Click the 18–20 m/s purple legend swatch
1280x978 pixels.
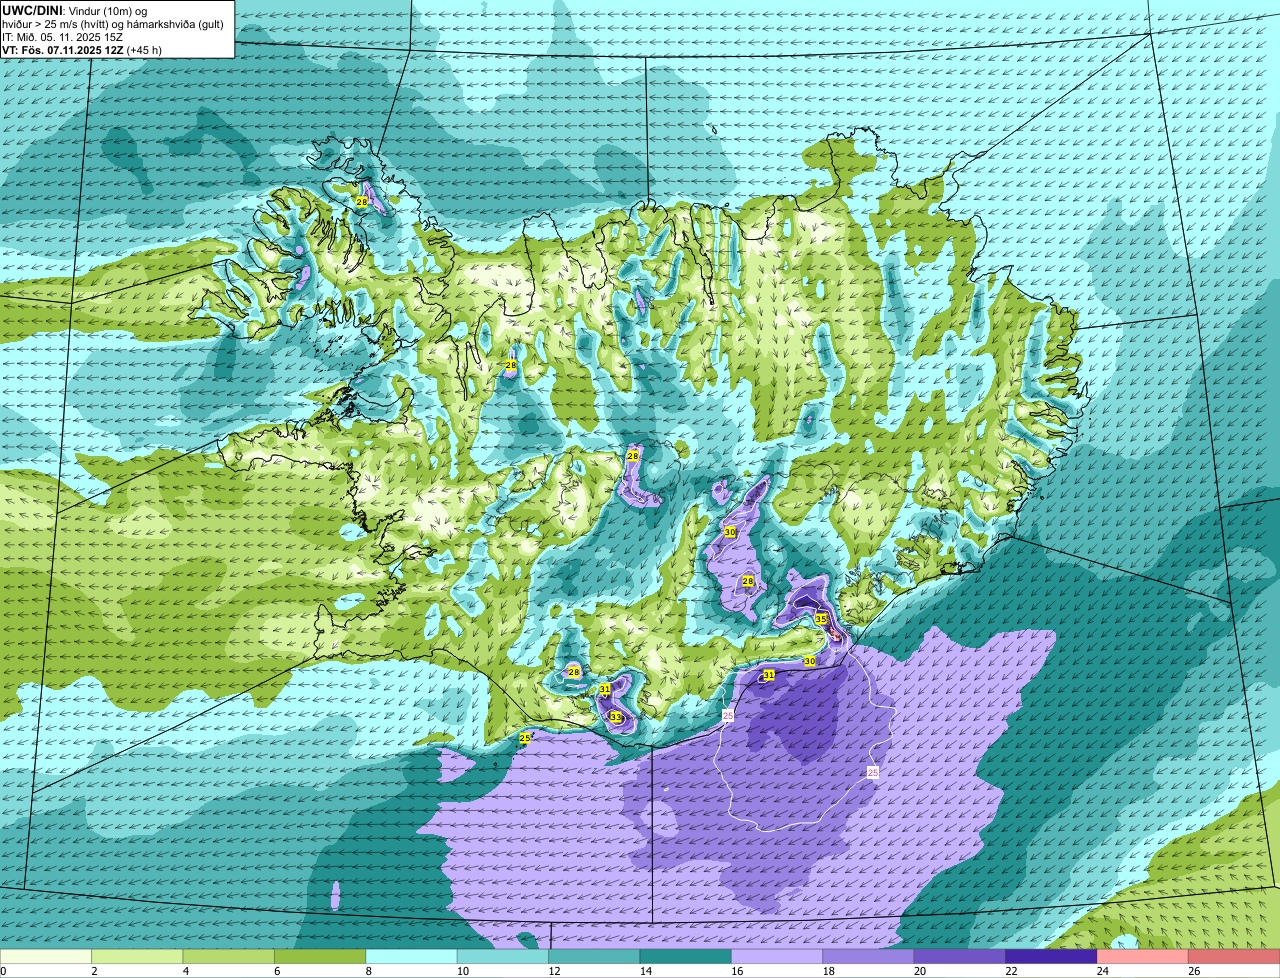(x=868, y=957)
